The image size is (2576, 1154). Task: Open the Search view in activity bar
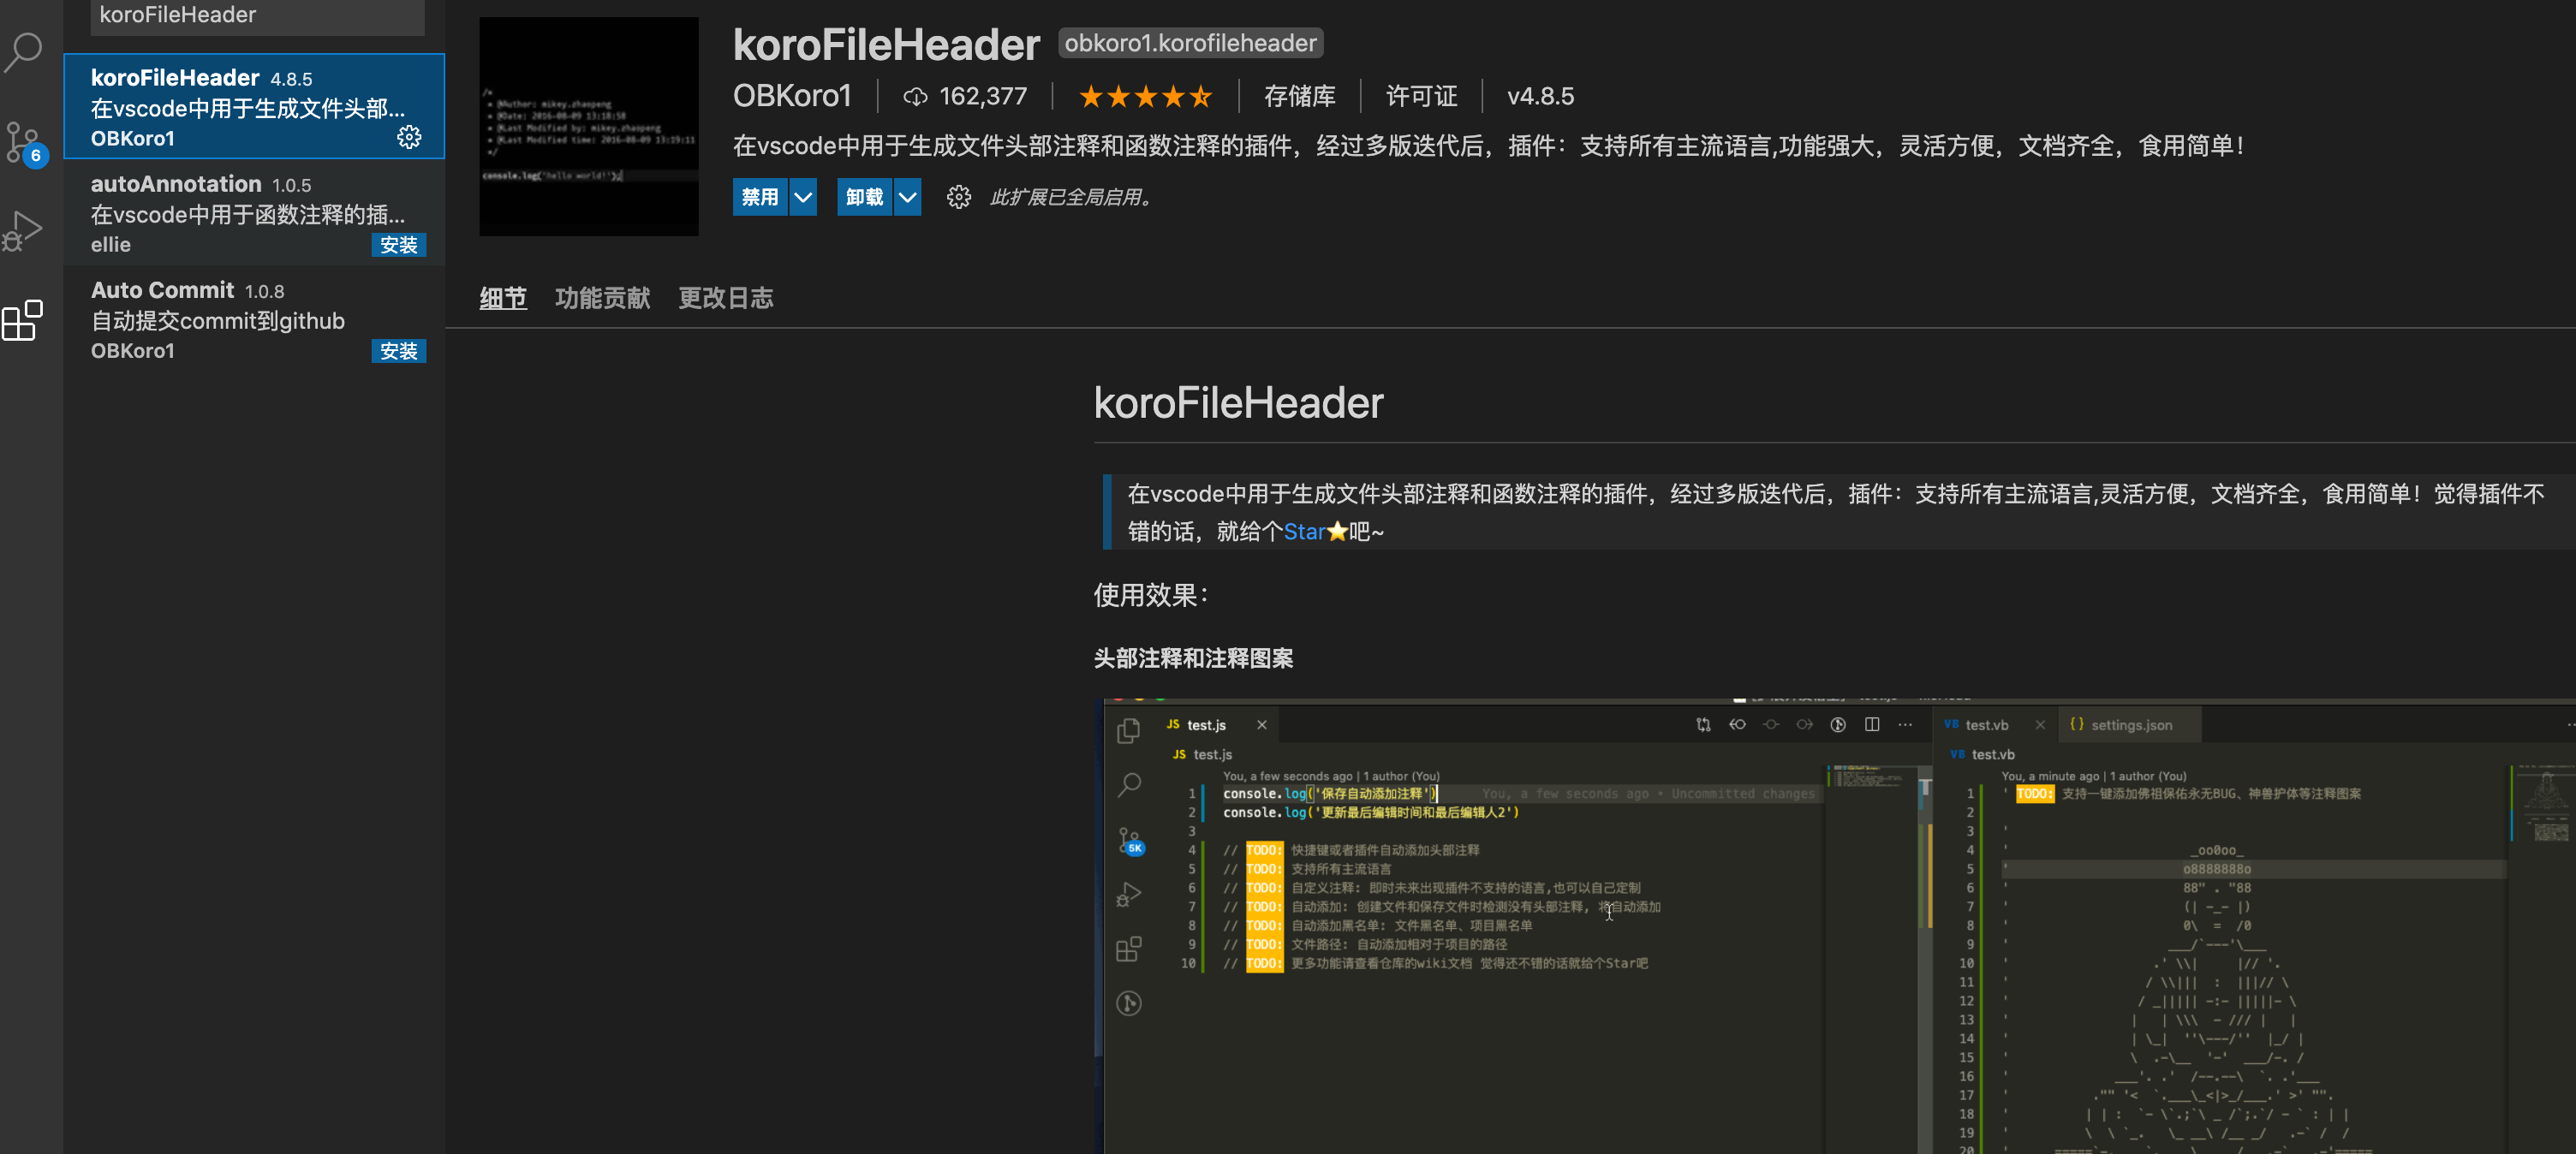23,52
